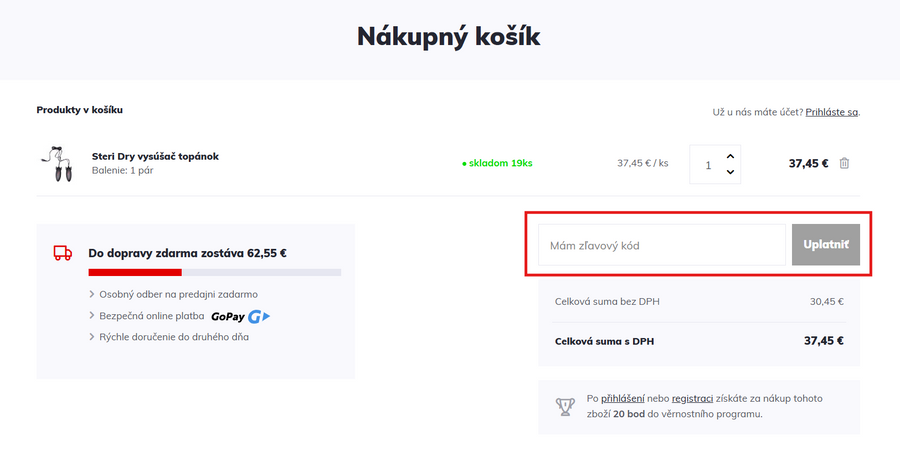Open the 'Prihláste sa' login link
The image size is (900, 449).
[832, 112]
